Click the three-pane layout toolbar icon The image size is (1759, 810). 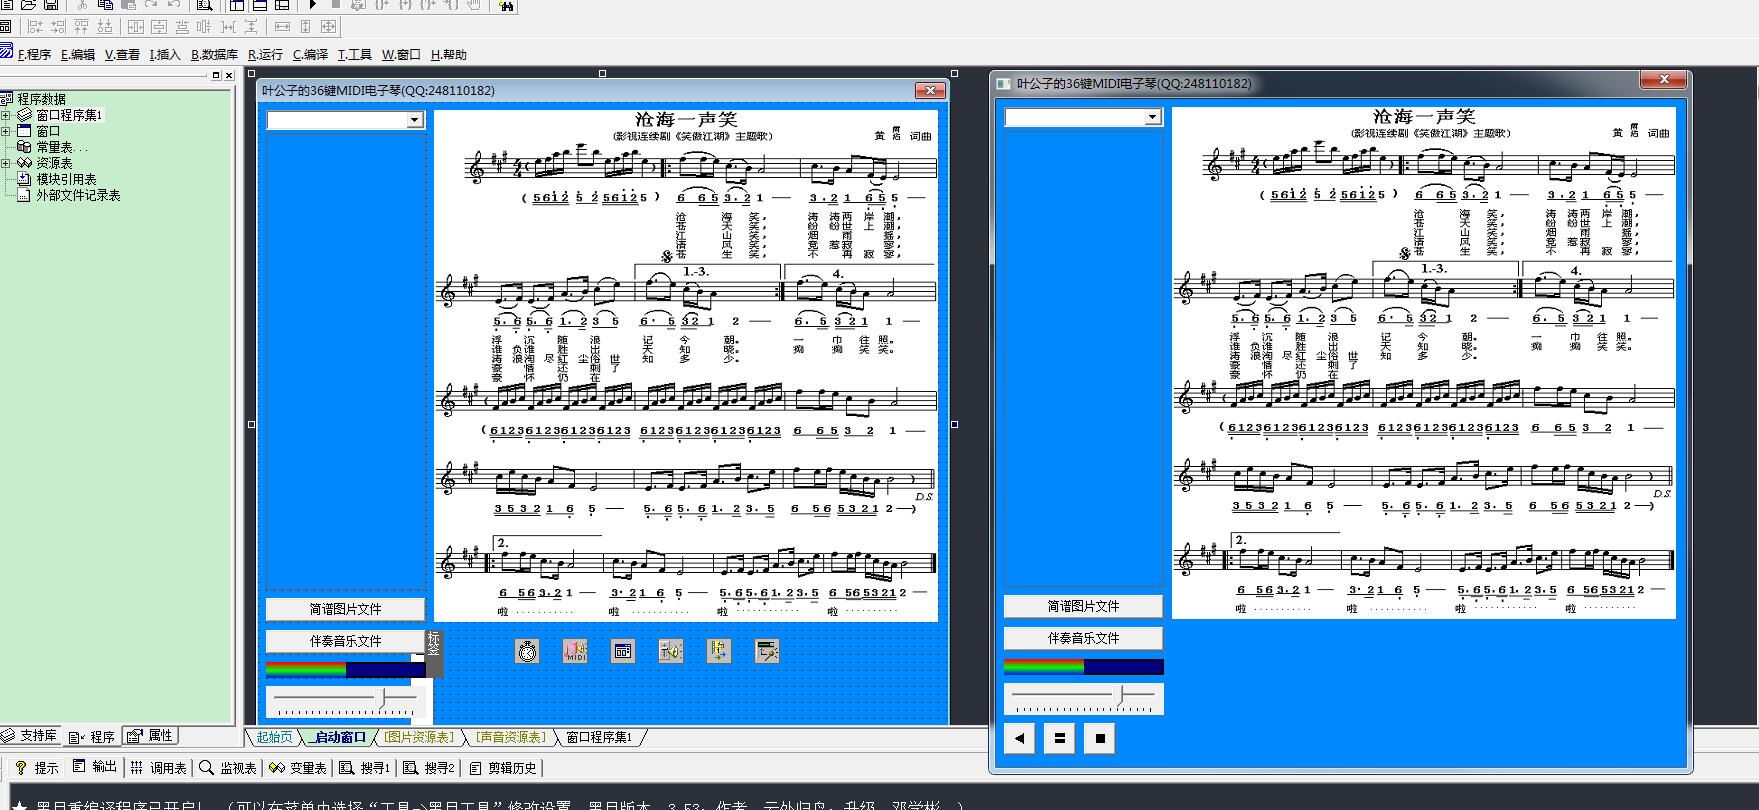coord(282,5)
